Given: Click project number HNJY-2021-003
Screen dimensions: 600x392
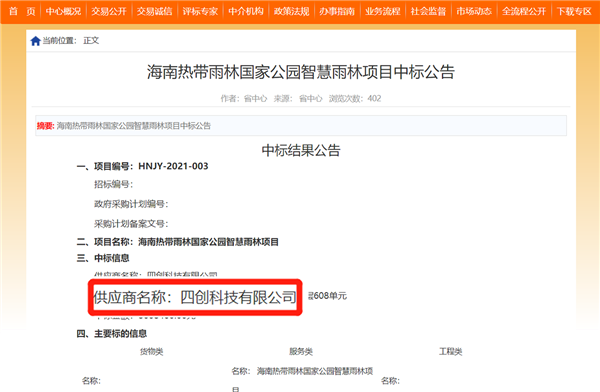Looking at the screenshot, I should 173,166.
